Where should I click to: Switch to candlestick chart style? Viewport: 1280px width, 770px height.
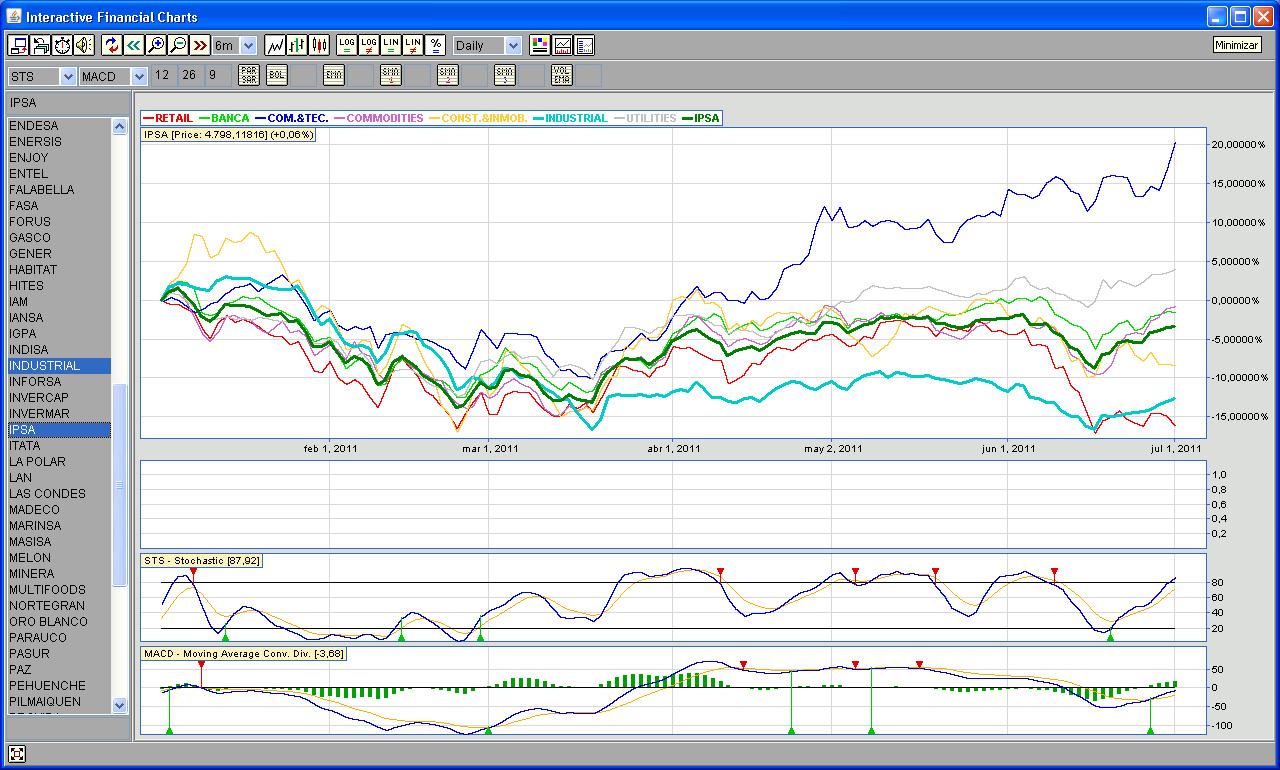point(319,45)
